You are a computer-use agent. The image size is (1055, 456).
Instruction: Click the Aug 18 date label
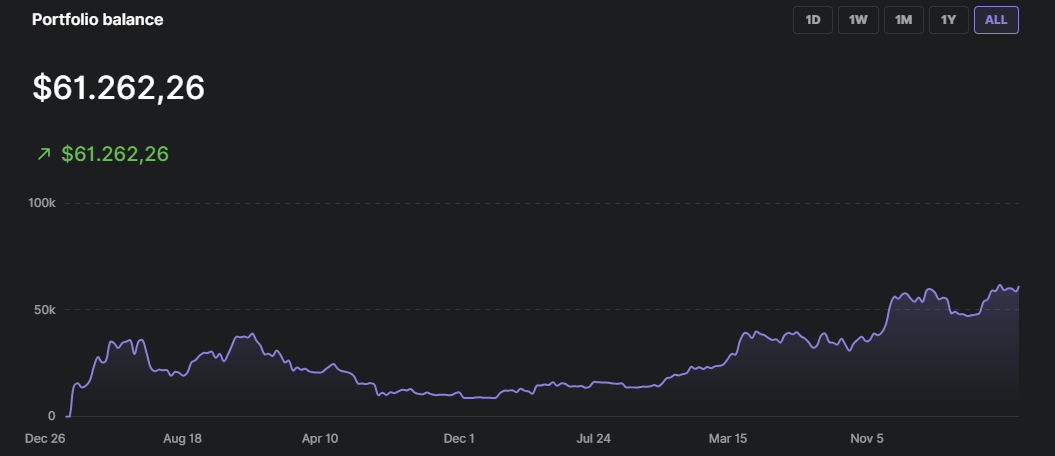pos(182,439)
